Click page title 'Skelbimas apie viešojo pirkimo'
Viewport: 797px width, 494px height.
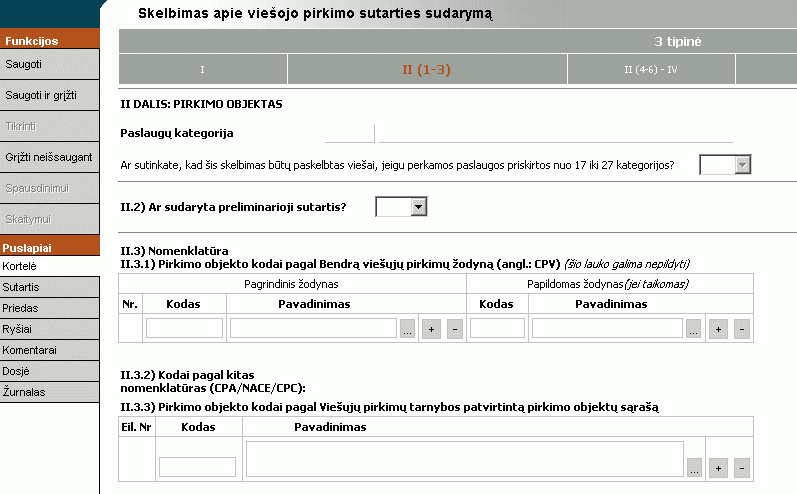[x=315, y=13]
